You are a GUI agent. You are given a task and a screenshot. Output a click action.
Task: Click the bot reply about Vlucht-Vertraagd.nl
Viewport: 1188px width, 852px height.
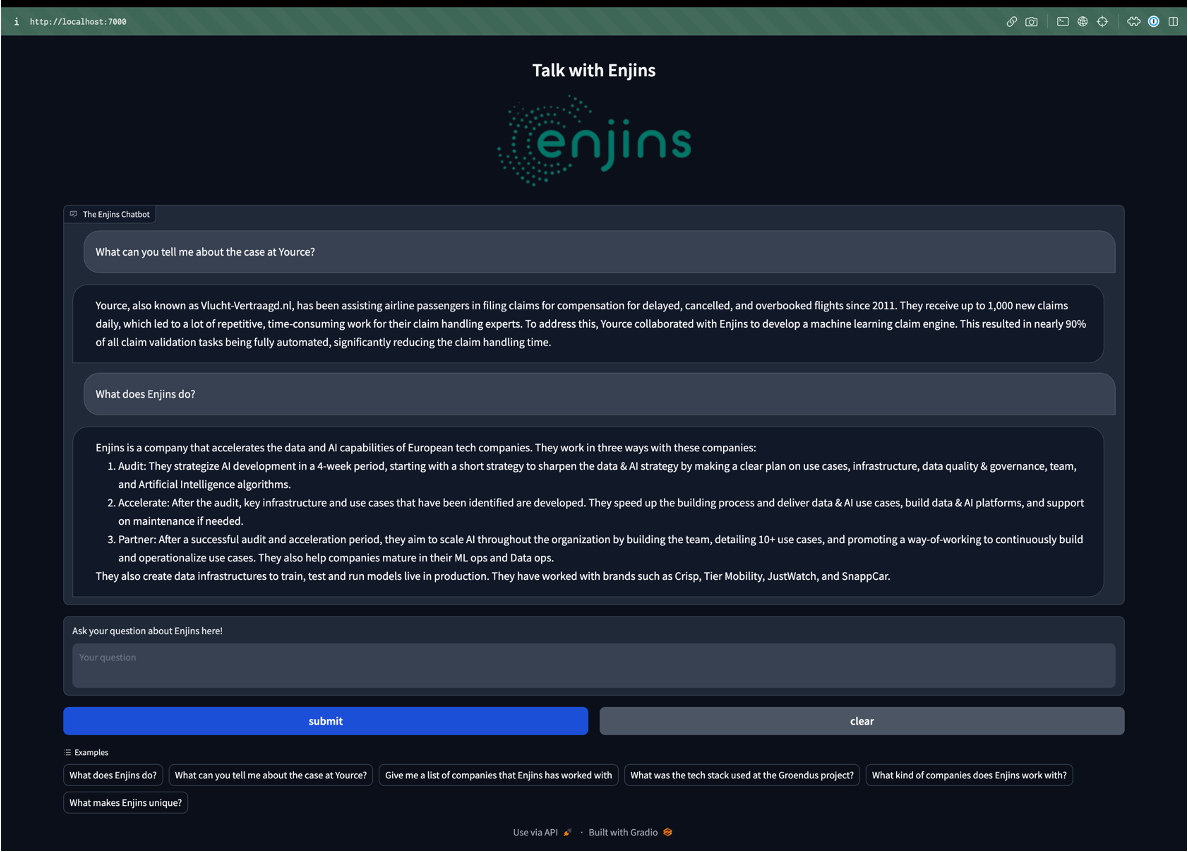pyautogui.click(x=588, y=324)
